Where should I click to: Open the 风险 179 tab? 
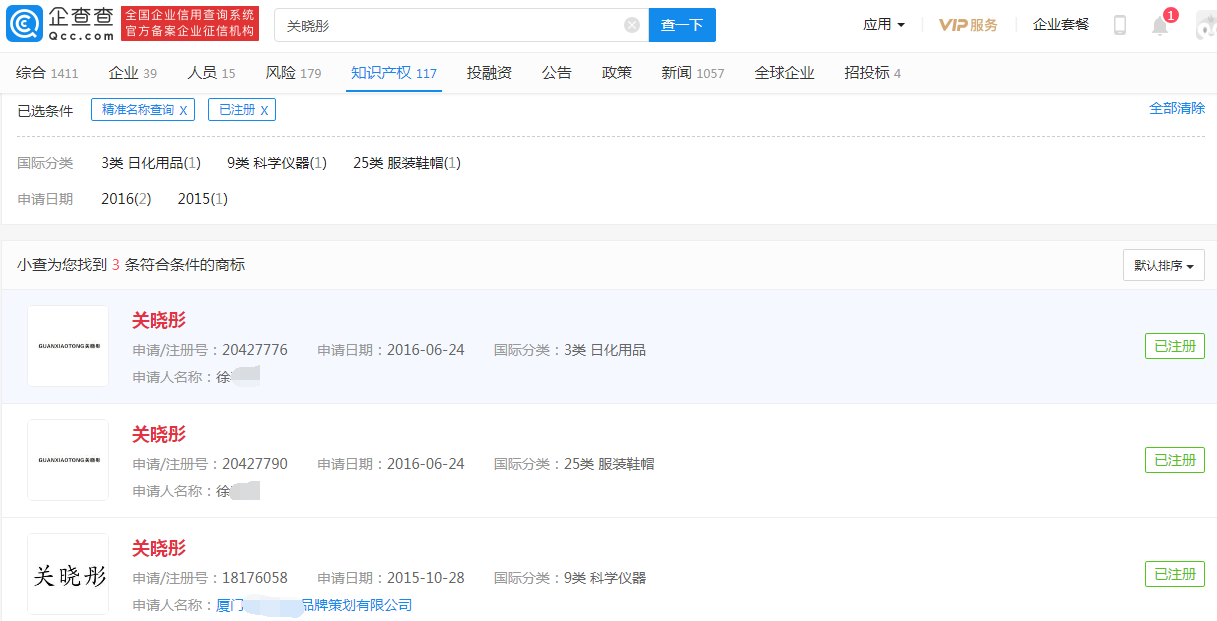[x=293, y=73]
